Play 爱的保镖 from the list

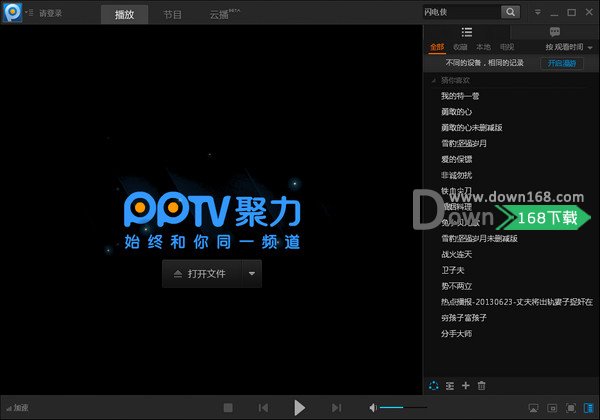click(x=457, y=159)
